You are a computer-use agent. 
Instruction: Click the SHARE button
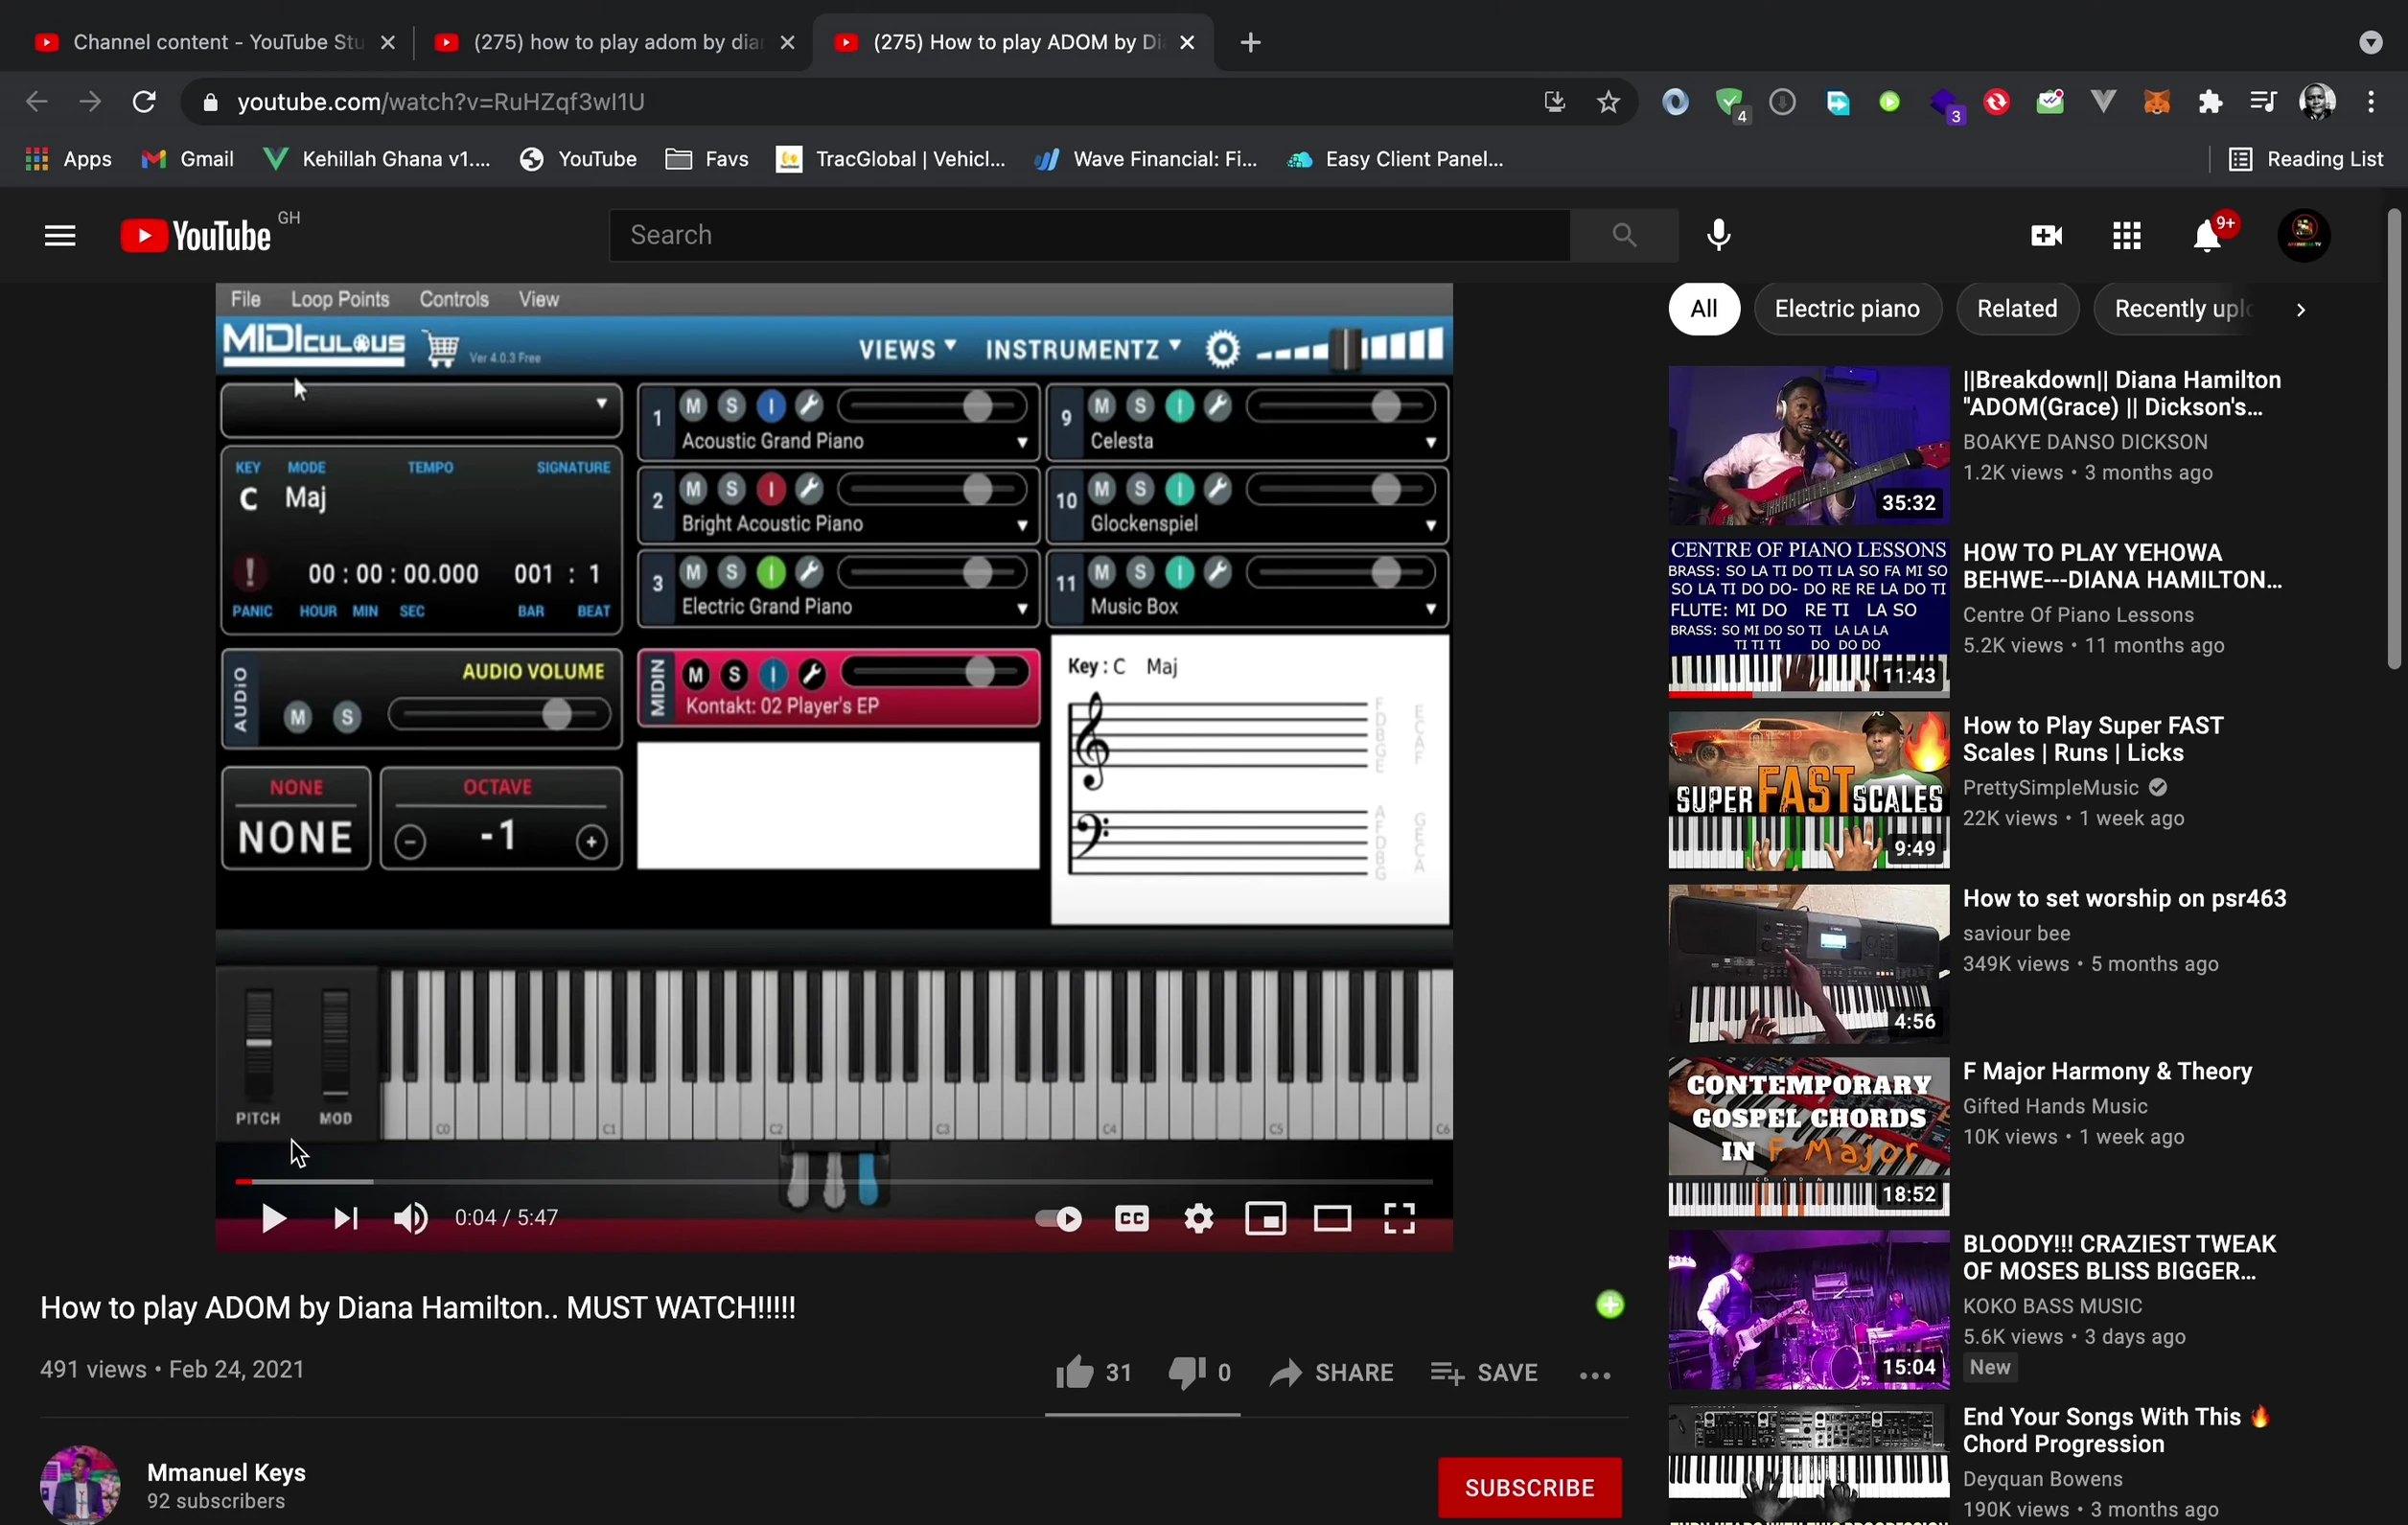(x=1332, y=1373)
